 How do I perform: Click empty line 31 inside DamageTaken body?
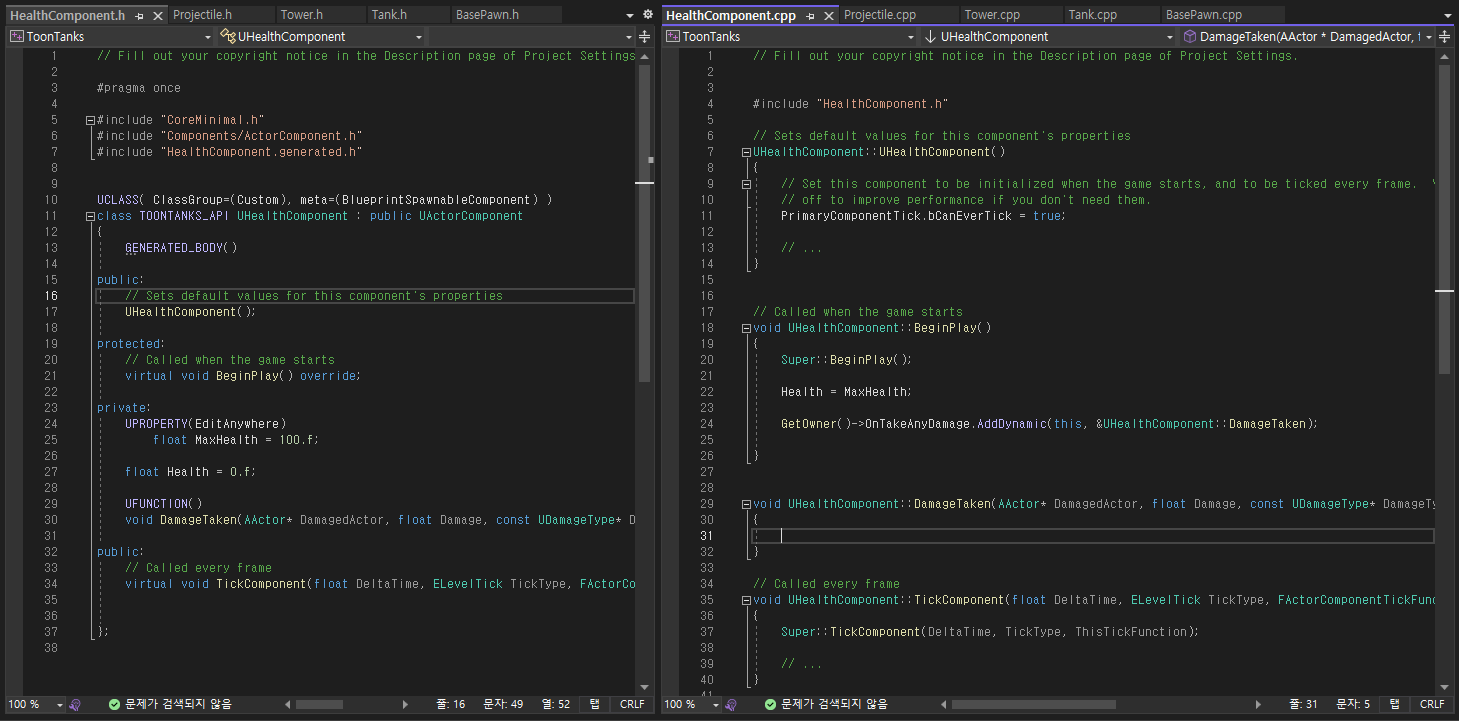1092,536
